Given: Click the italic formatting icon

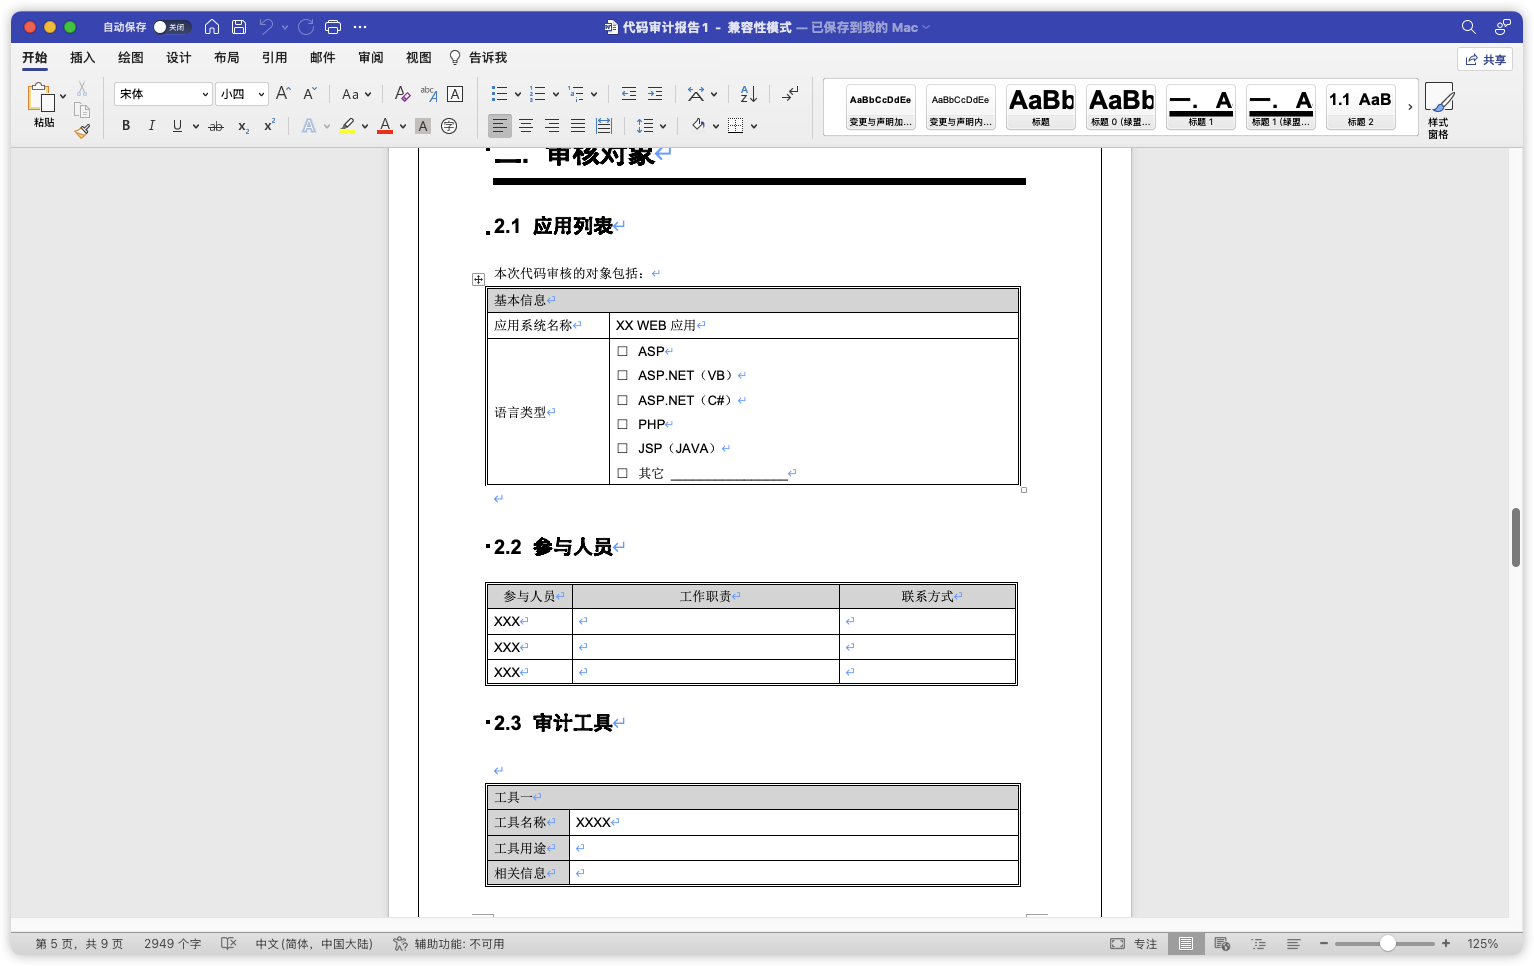Looking at the screenshot, I should [151, 126].
